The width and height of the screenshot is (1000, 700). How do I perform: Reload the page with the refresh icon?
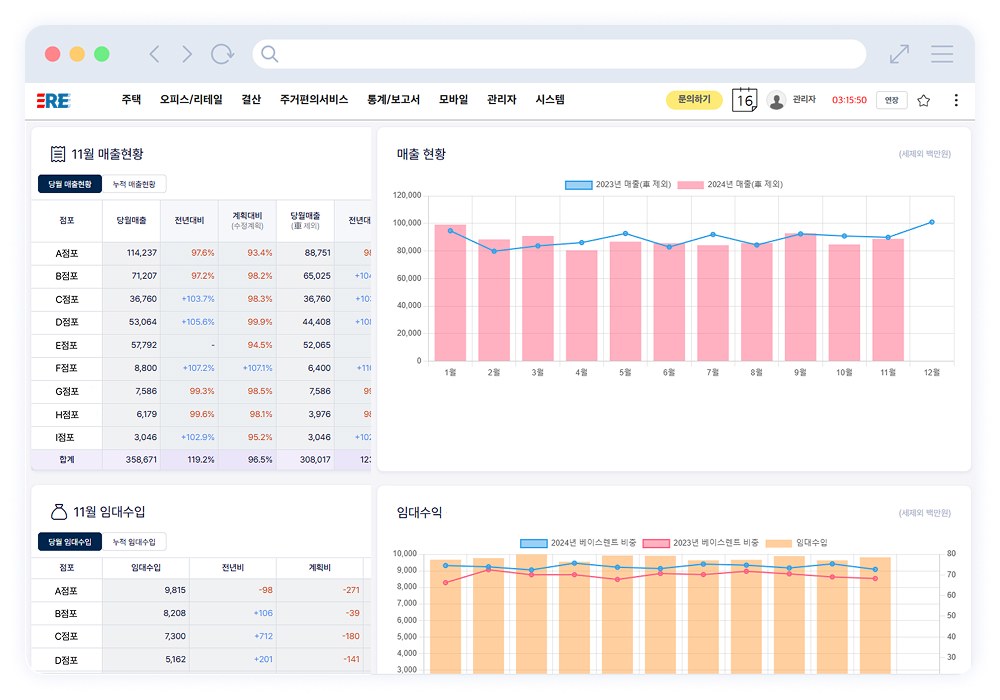point(223,54)
